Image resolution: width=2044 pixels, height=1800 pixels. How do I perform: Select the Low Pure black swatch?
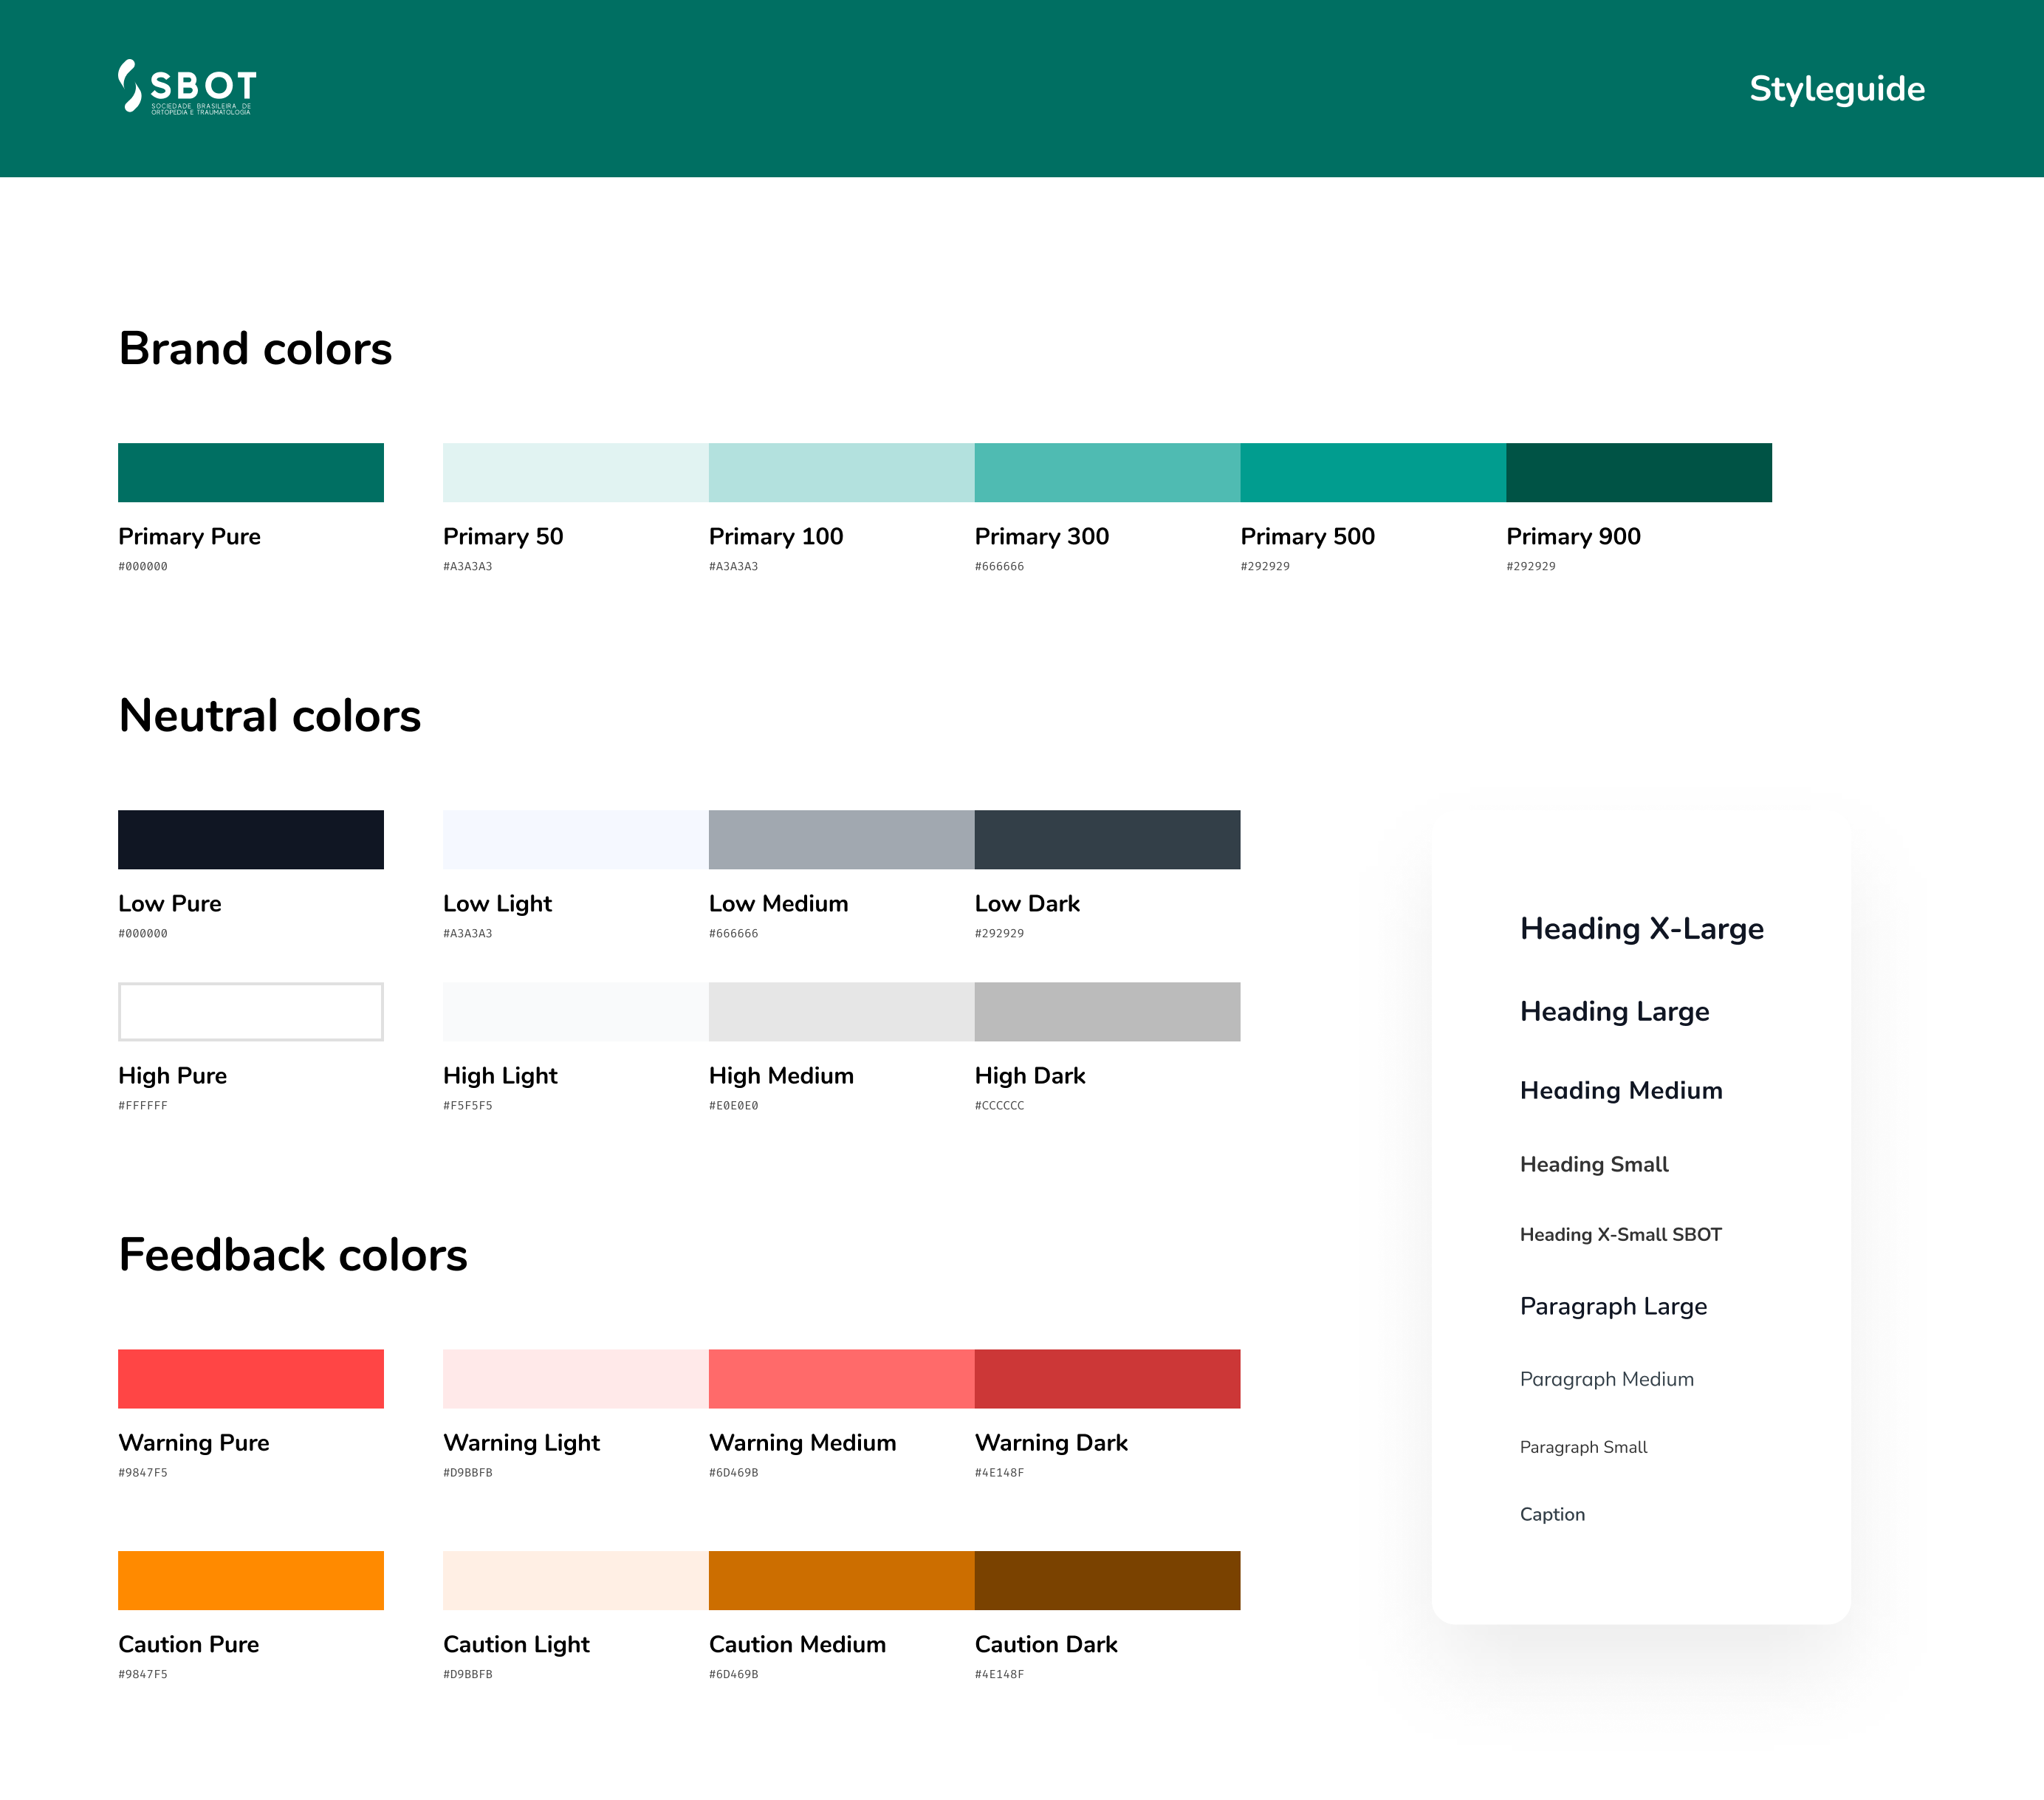250,839
